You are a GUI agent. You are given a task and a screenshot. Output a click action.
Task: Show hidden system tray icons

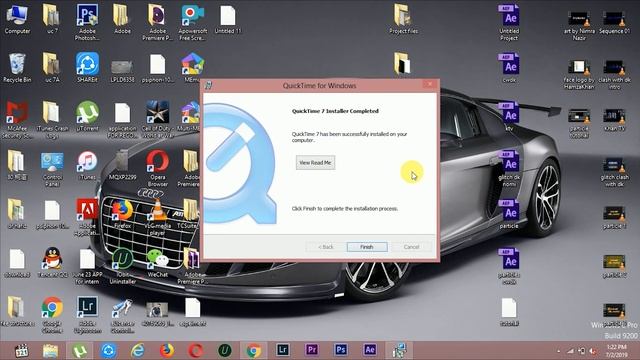tap(559, 351)
